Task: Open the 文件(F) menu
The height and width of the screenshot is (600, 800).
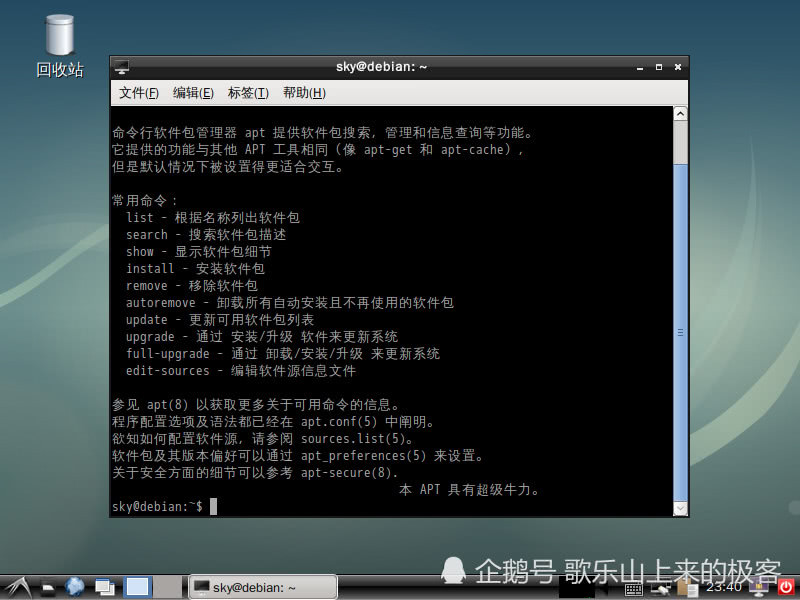Action: pyautogui.click(x=139, y=93)
